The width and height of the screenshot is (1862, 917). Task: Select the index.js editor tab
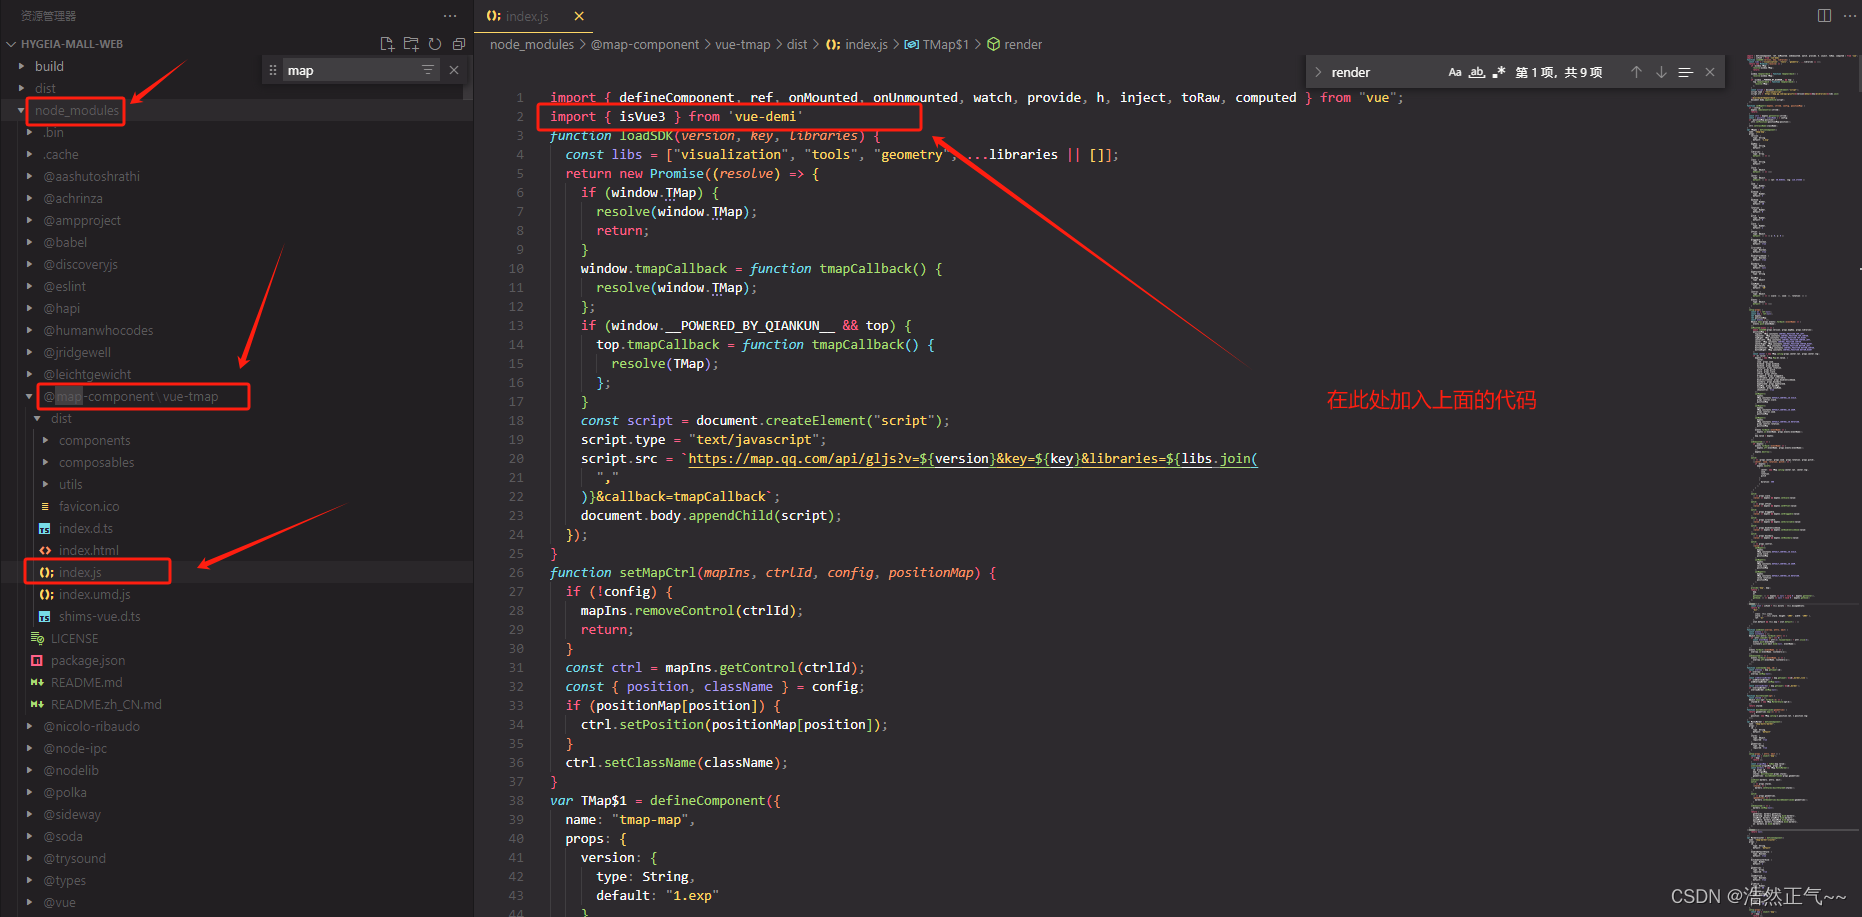[525, 16]
